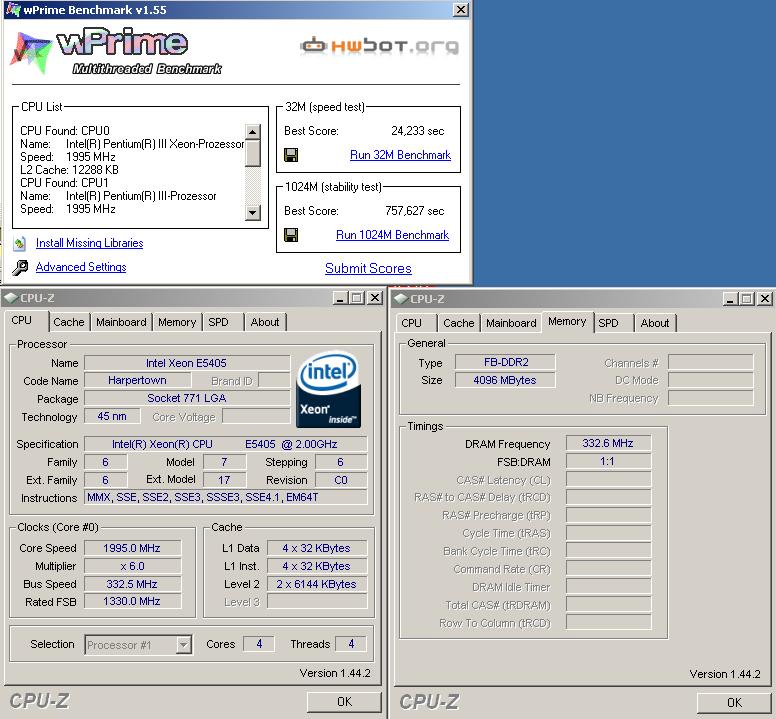The width and height of the screenshot is (776, 719).
Task: Close the wPrime Benchmark window
Action: pos(461,9)
